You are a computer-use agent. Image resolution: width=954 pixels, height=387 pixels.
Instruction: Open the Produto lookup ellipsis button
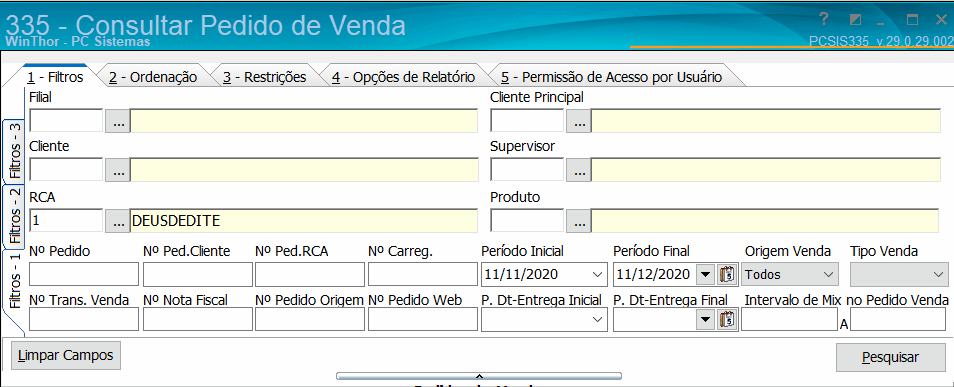coord(579,221)
